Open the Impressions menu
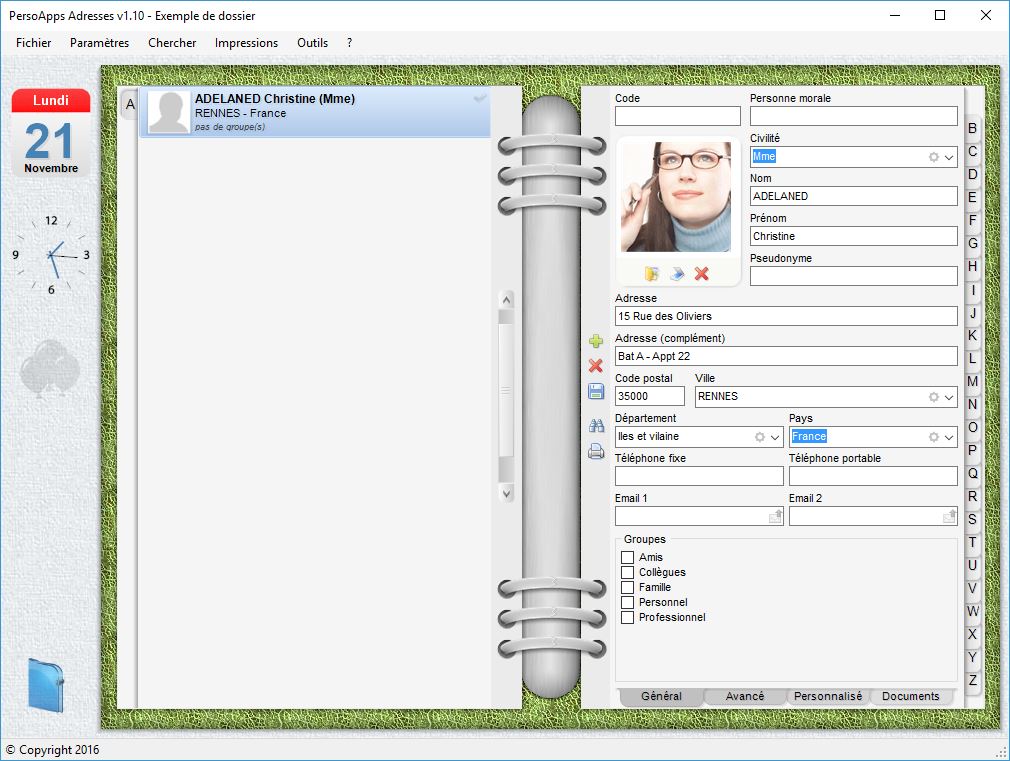 246,43
